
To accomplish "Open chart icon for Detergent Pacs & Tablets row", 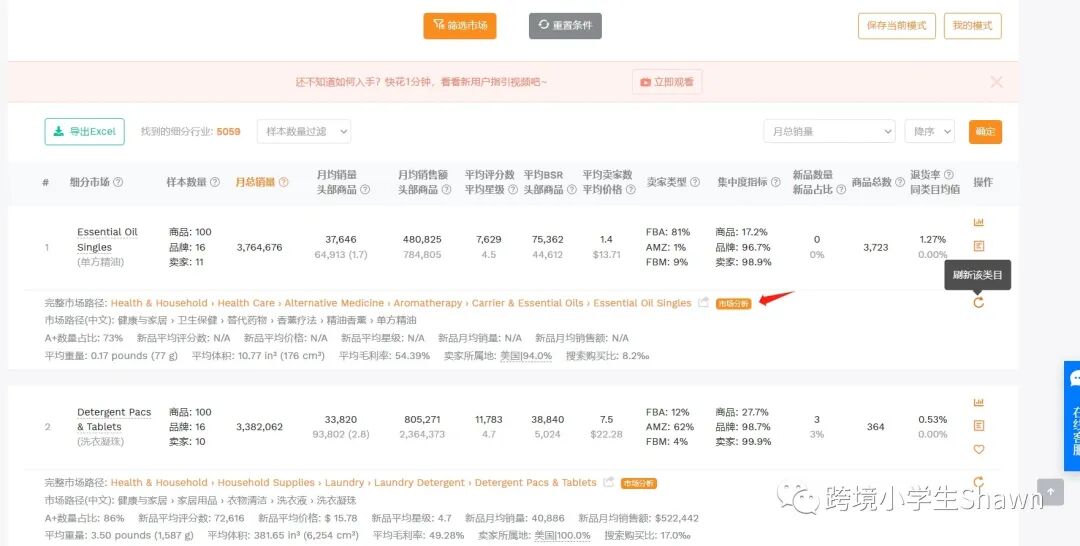I will [x=978, y=402].
